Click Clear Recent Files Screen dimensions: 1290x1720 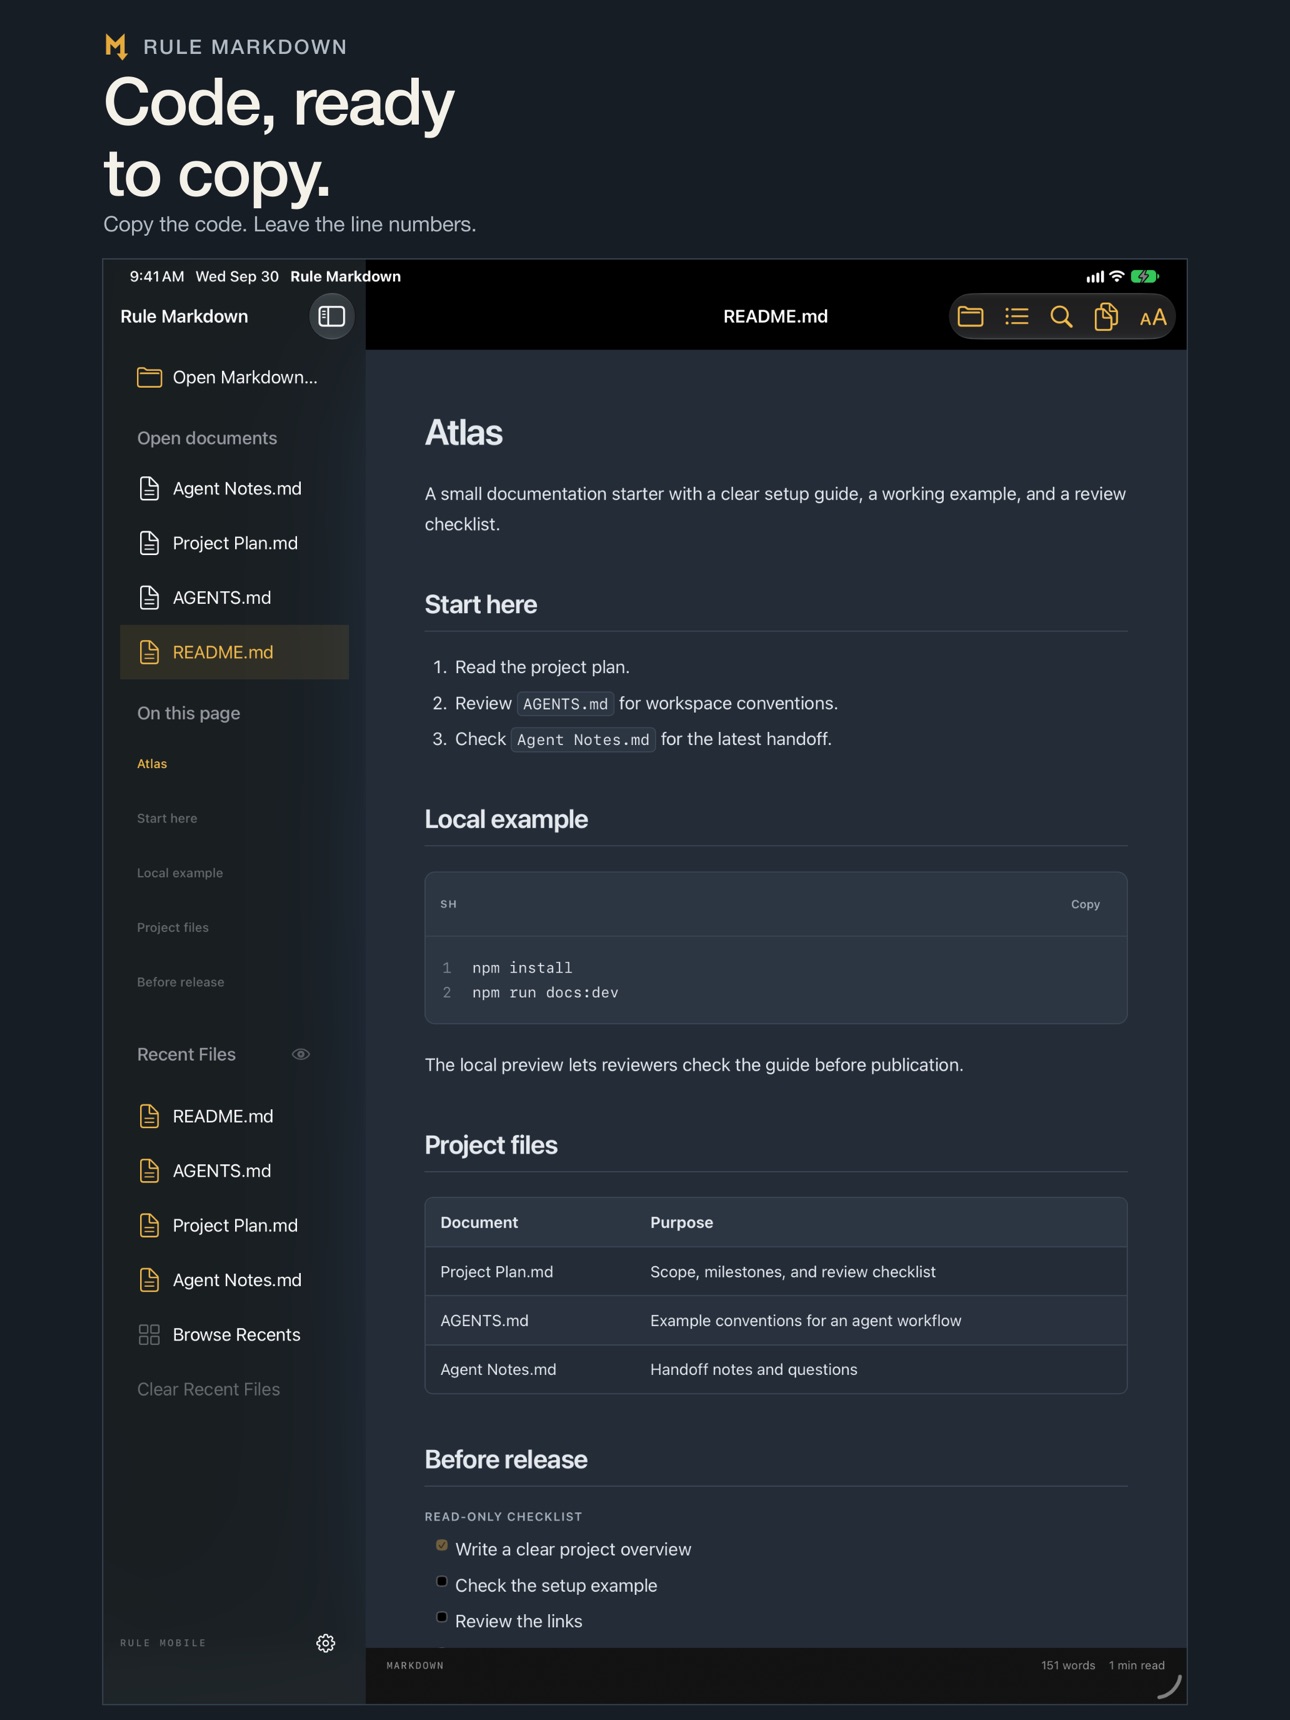point(208,1389)
